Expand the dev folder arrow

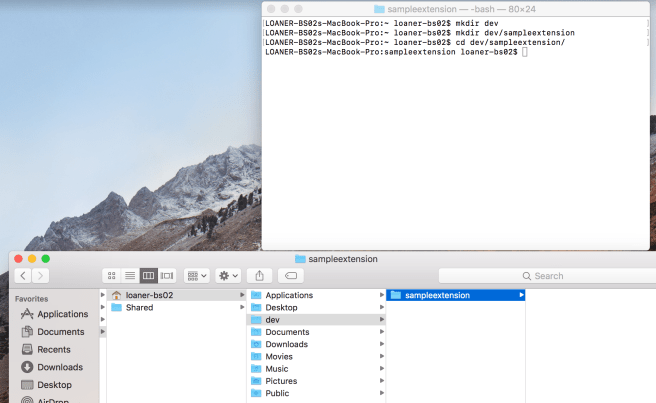point(381,320)
